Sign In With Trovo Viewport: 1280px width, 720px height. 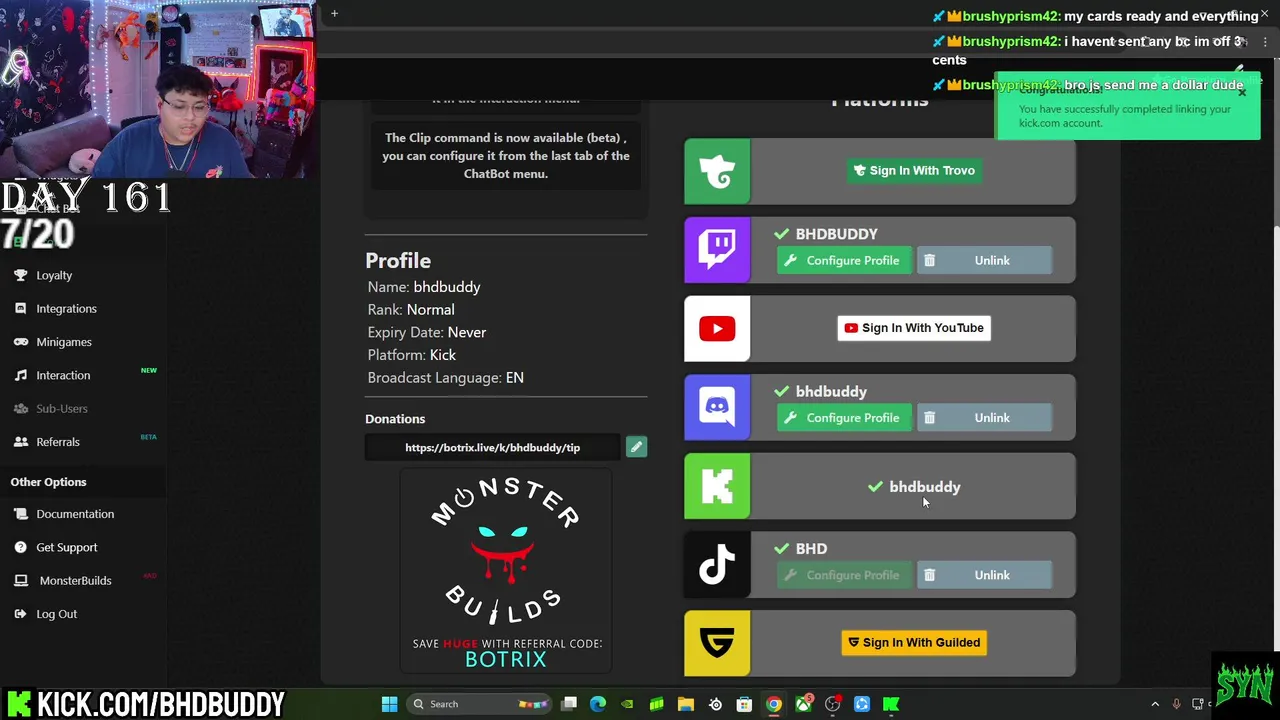point(914,171)
